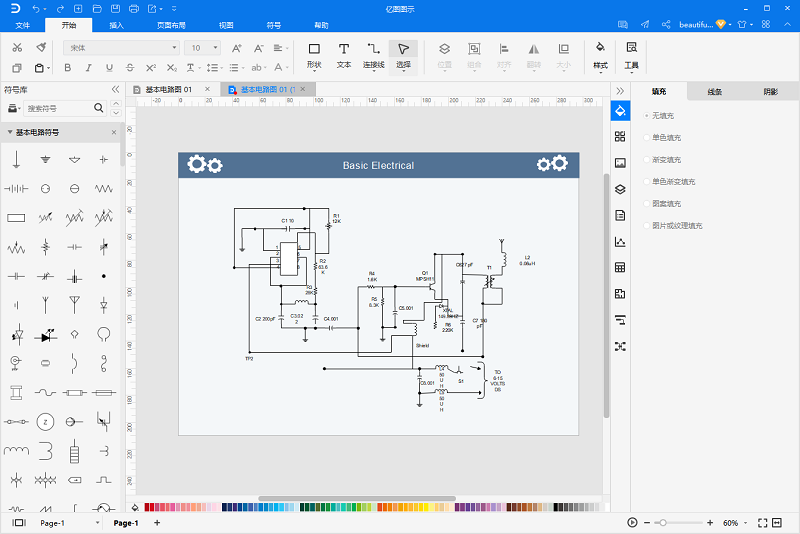Open the Shape (形状) tool

[x=314, y=56]
